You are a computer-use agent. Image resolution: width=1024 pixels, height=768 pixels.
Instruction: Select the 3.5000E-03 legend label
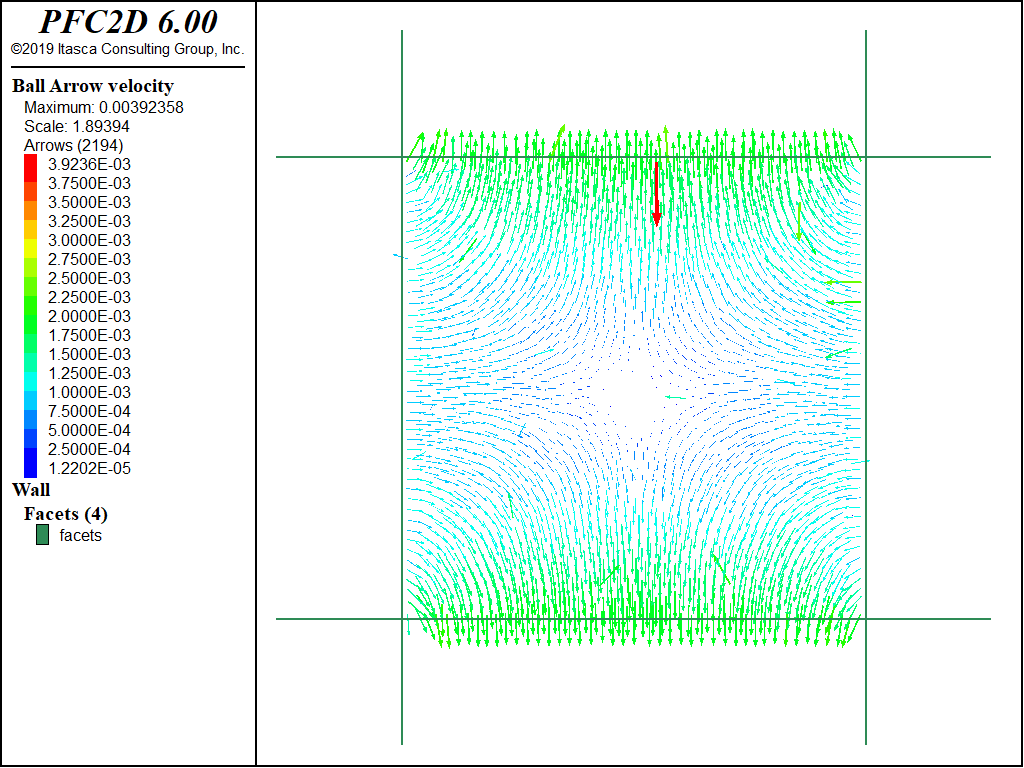(89, 202)
